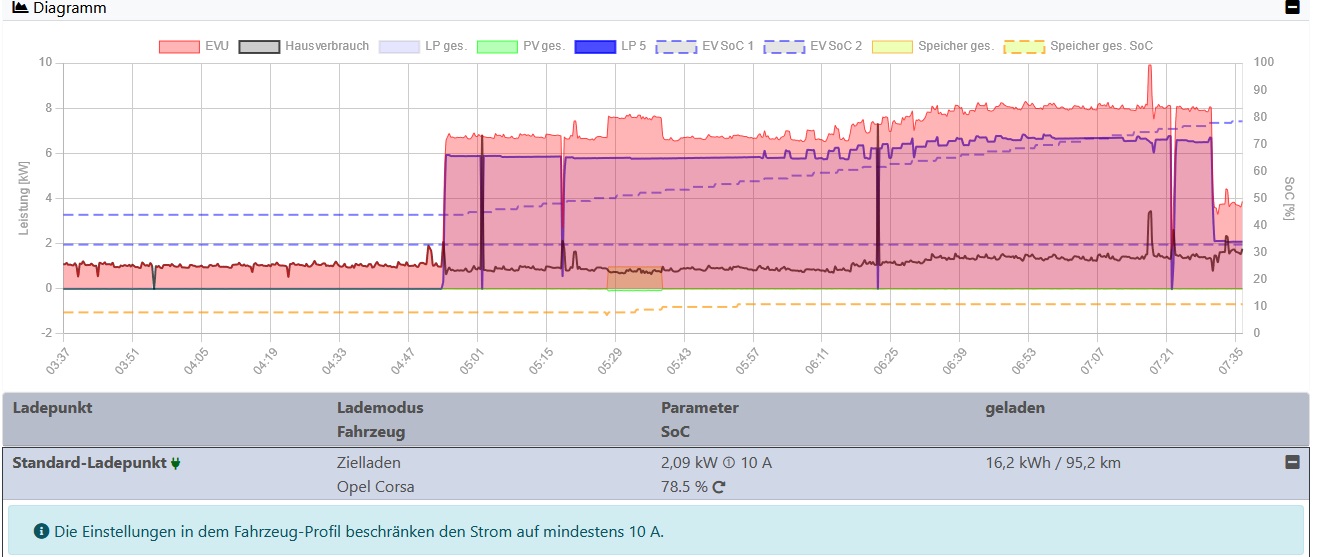
Task: Click the Leistung [kW] axis title
Action: pyautogui.click(x=23, y=198)
